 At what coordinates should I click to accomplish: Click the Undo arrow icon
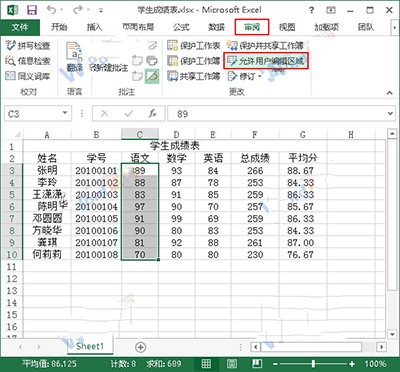tap(52, 10)
